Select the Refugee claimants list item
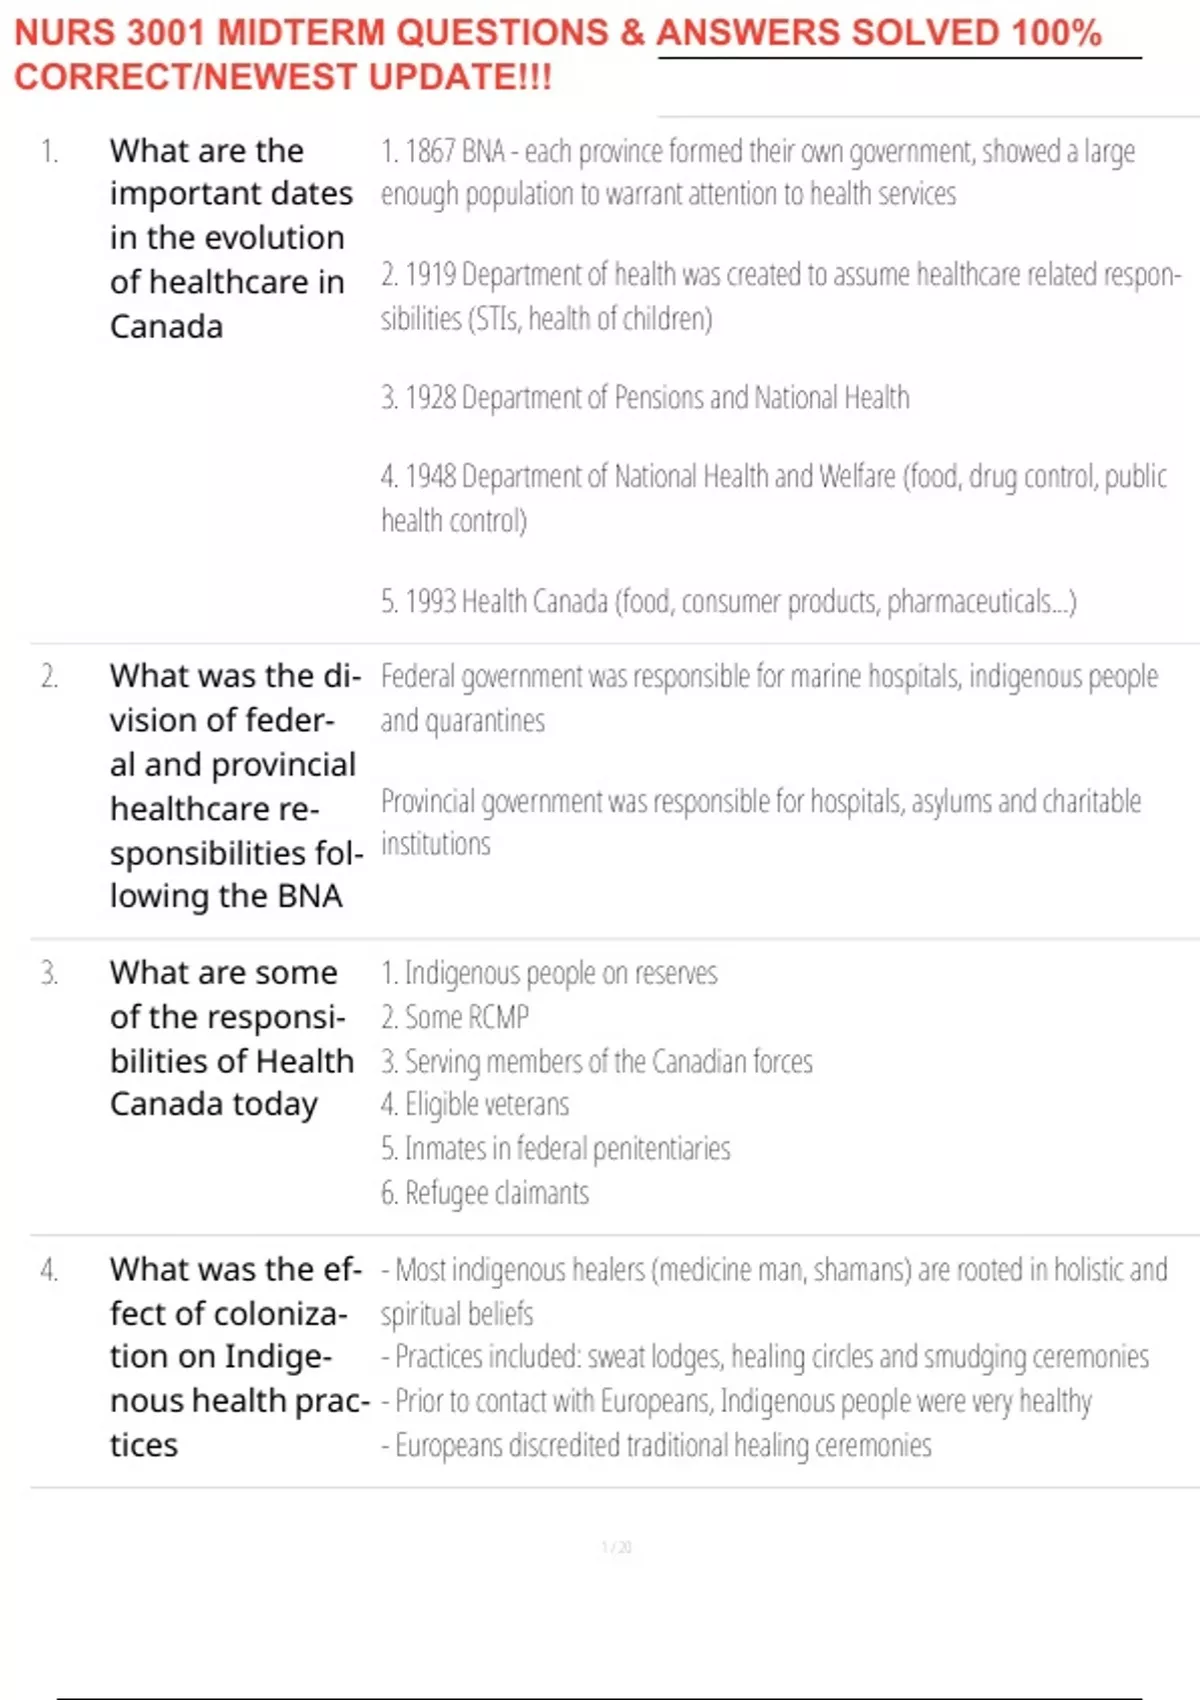 [485, 1193]
